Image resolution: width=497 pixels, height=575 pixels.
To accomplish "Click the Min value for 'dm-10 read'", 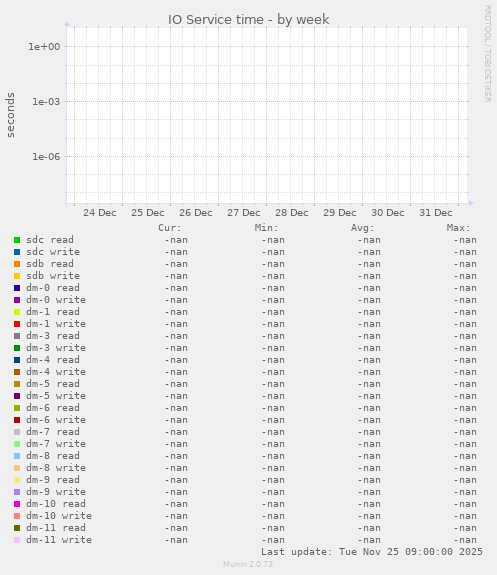I will pos(273,504).
